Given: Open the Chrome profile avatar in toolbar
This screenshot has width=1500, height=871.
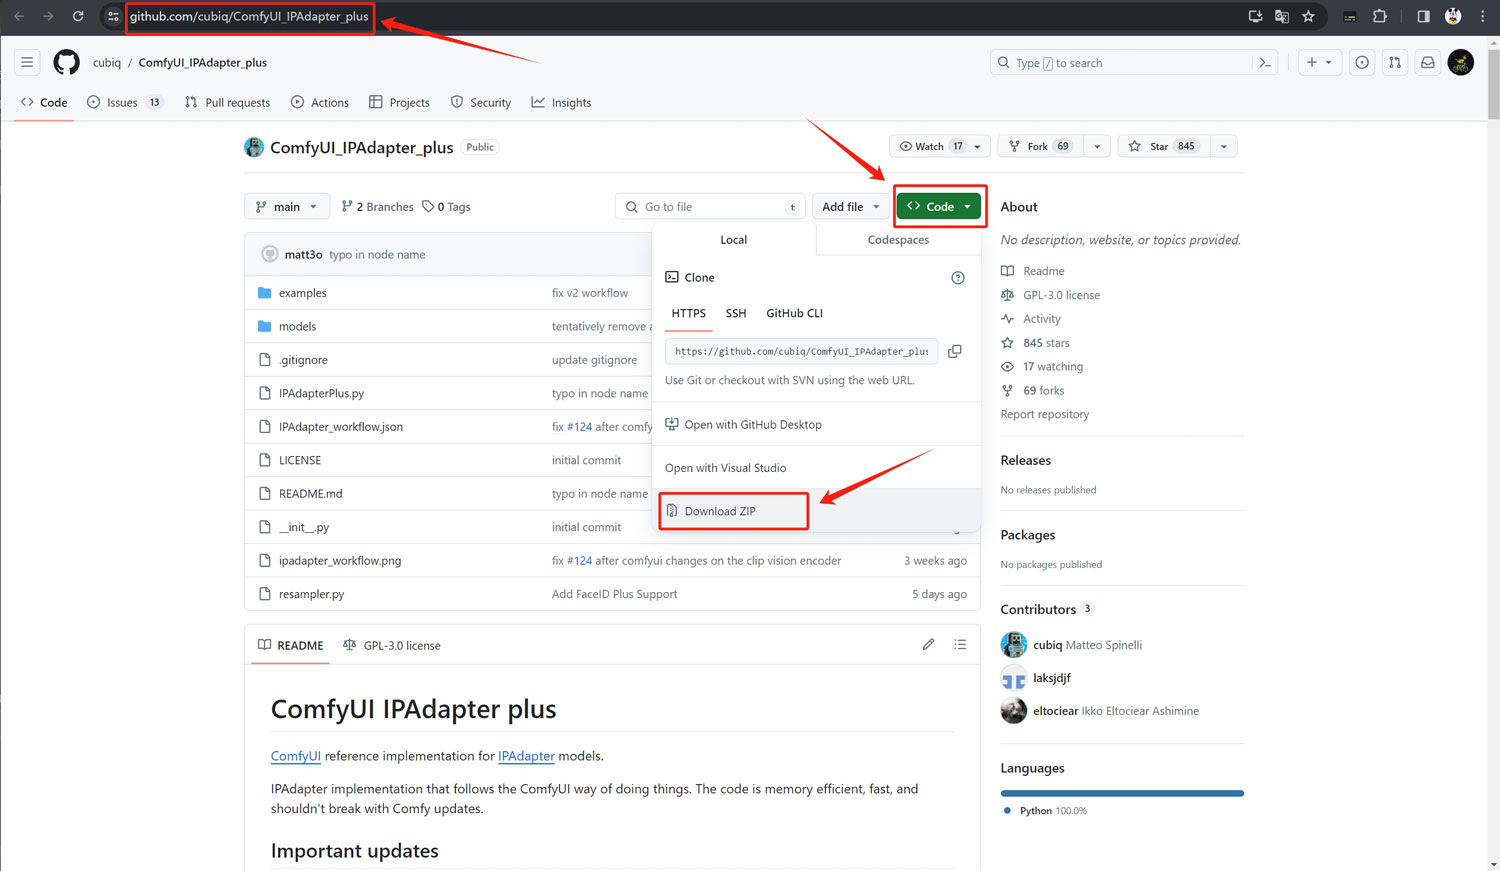Looking at the screenshot, I should (1453, 16).
